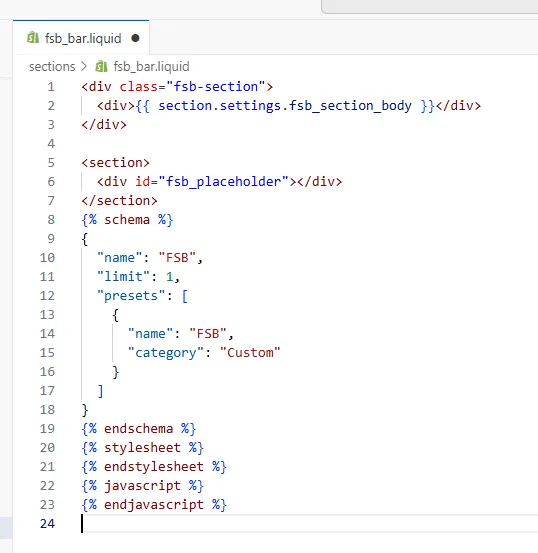Click "name": "FSB" on line 10
The height and width of the screenshot is (553, 538).
pos(146,258)
